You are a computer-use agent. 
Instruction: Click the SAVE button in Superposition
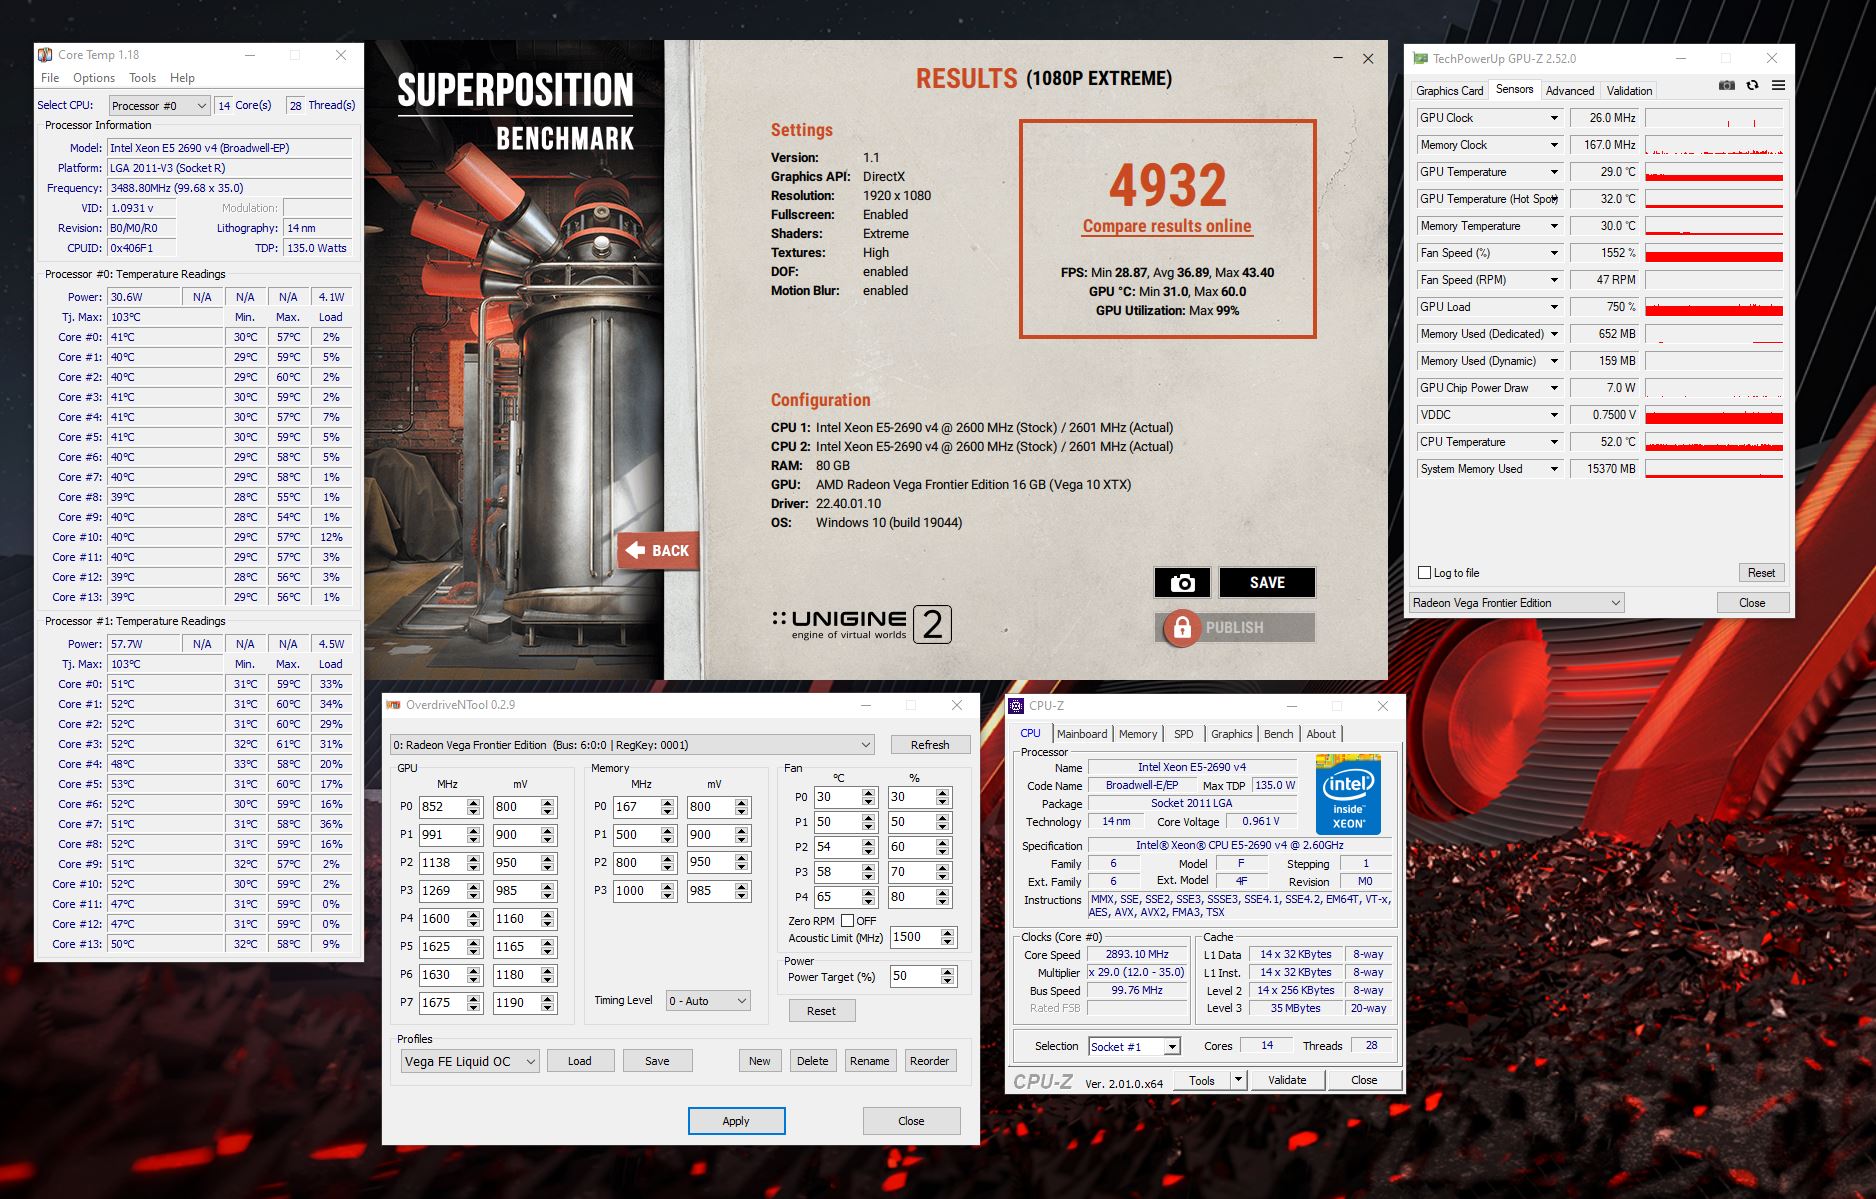tap(1267, 582)
